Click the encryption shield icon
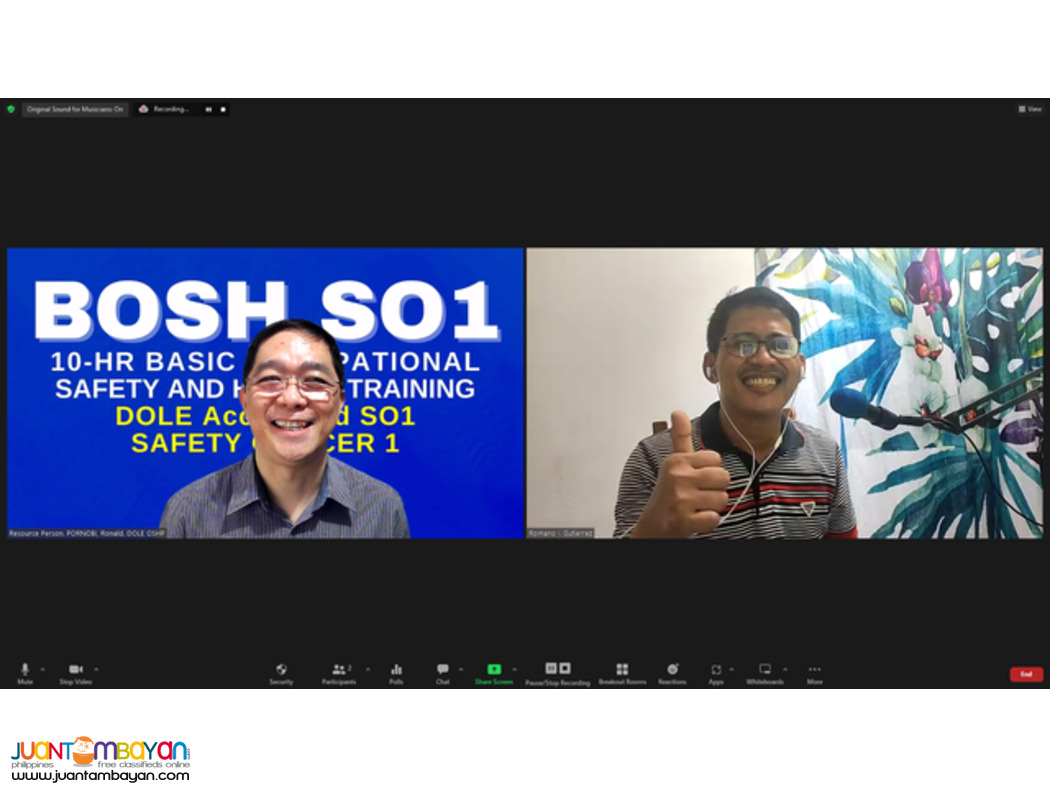Image resolution: width=1050 pixels, height=788 pixels. pos(9,109)
